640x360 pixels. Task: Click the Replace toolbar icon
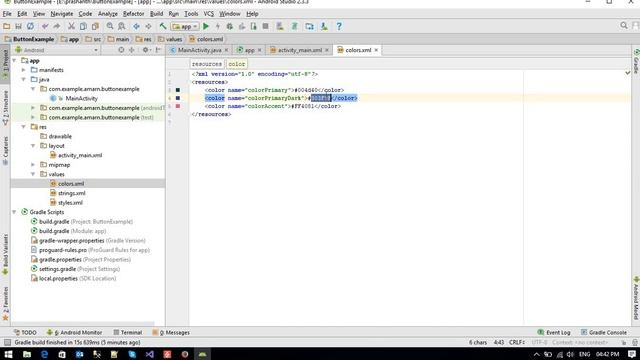122,27
